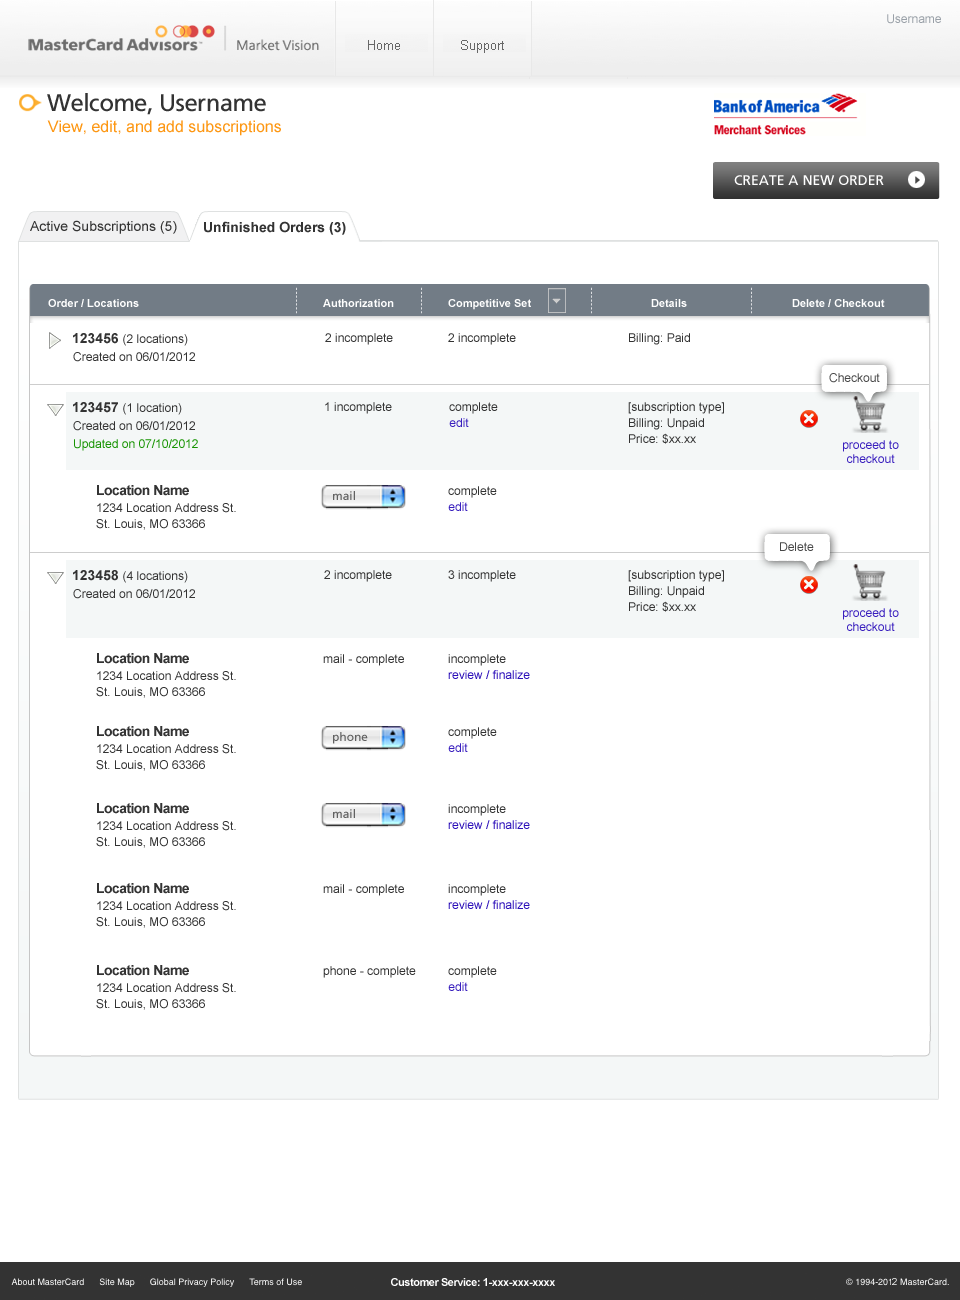Collapse order 123457 using its triangle
The image size is (960, 1300).
click(55, 410)
